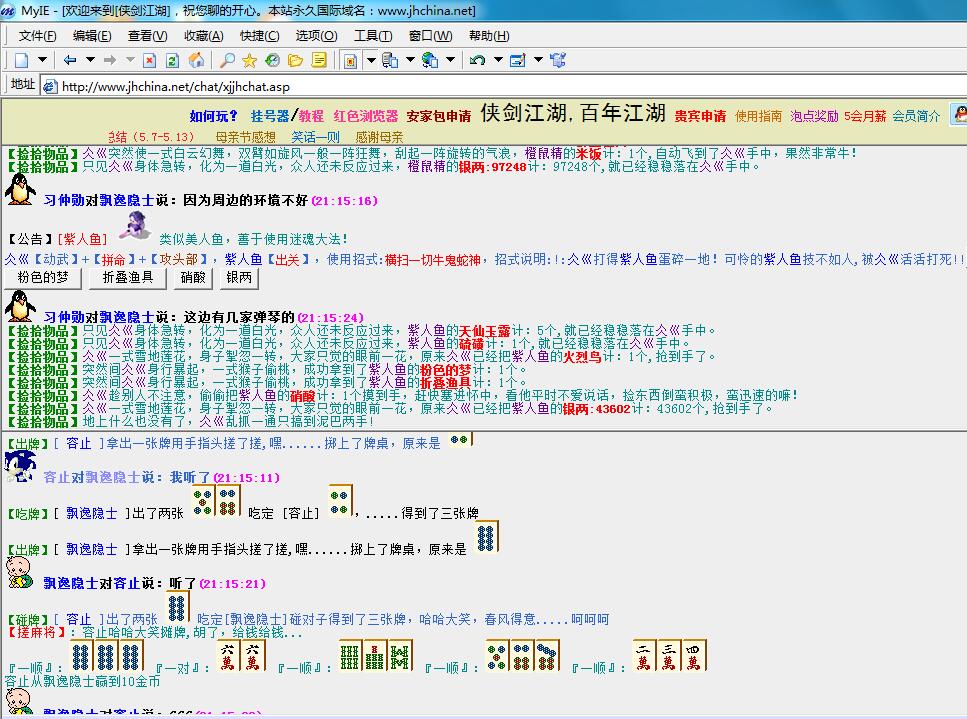Click the computers connection toolbar icon

(x=390, y=60)
